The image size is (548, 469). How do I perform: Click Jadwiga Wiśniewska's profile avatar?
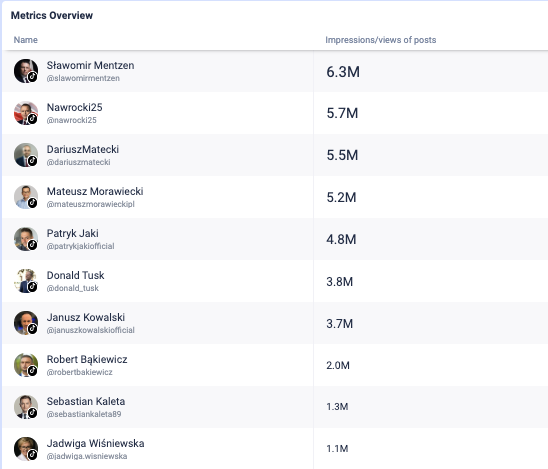[26, 449]
